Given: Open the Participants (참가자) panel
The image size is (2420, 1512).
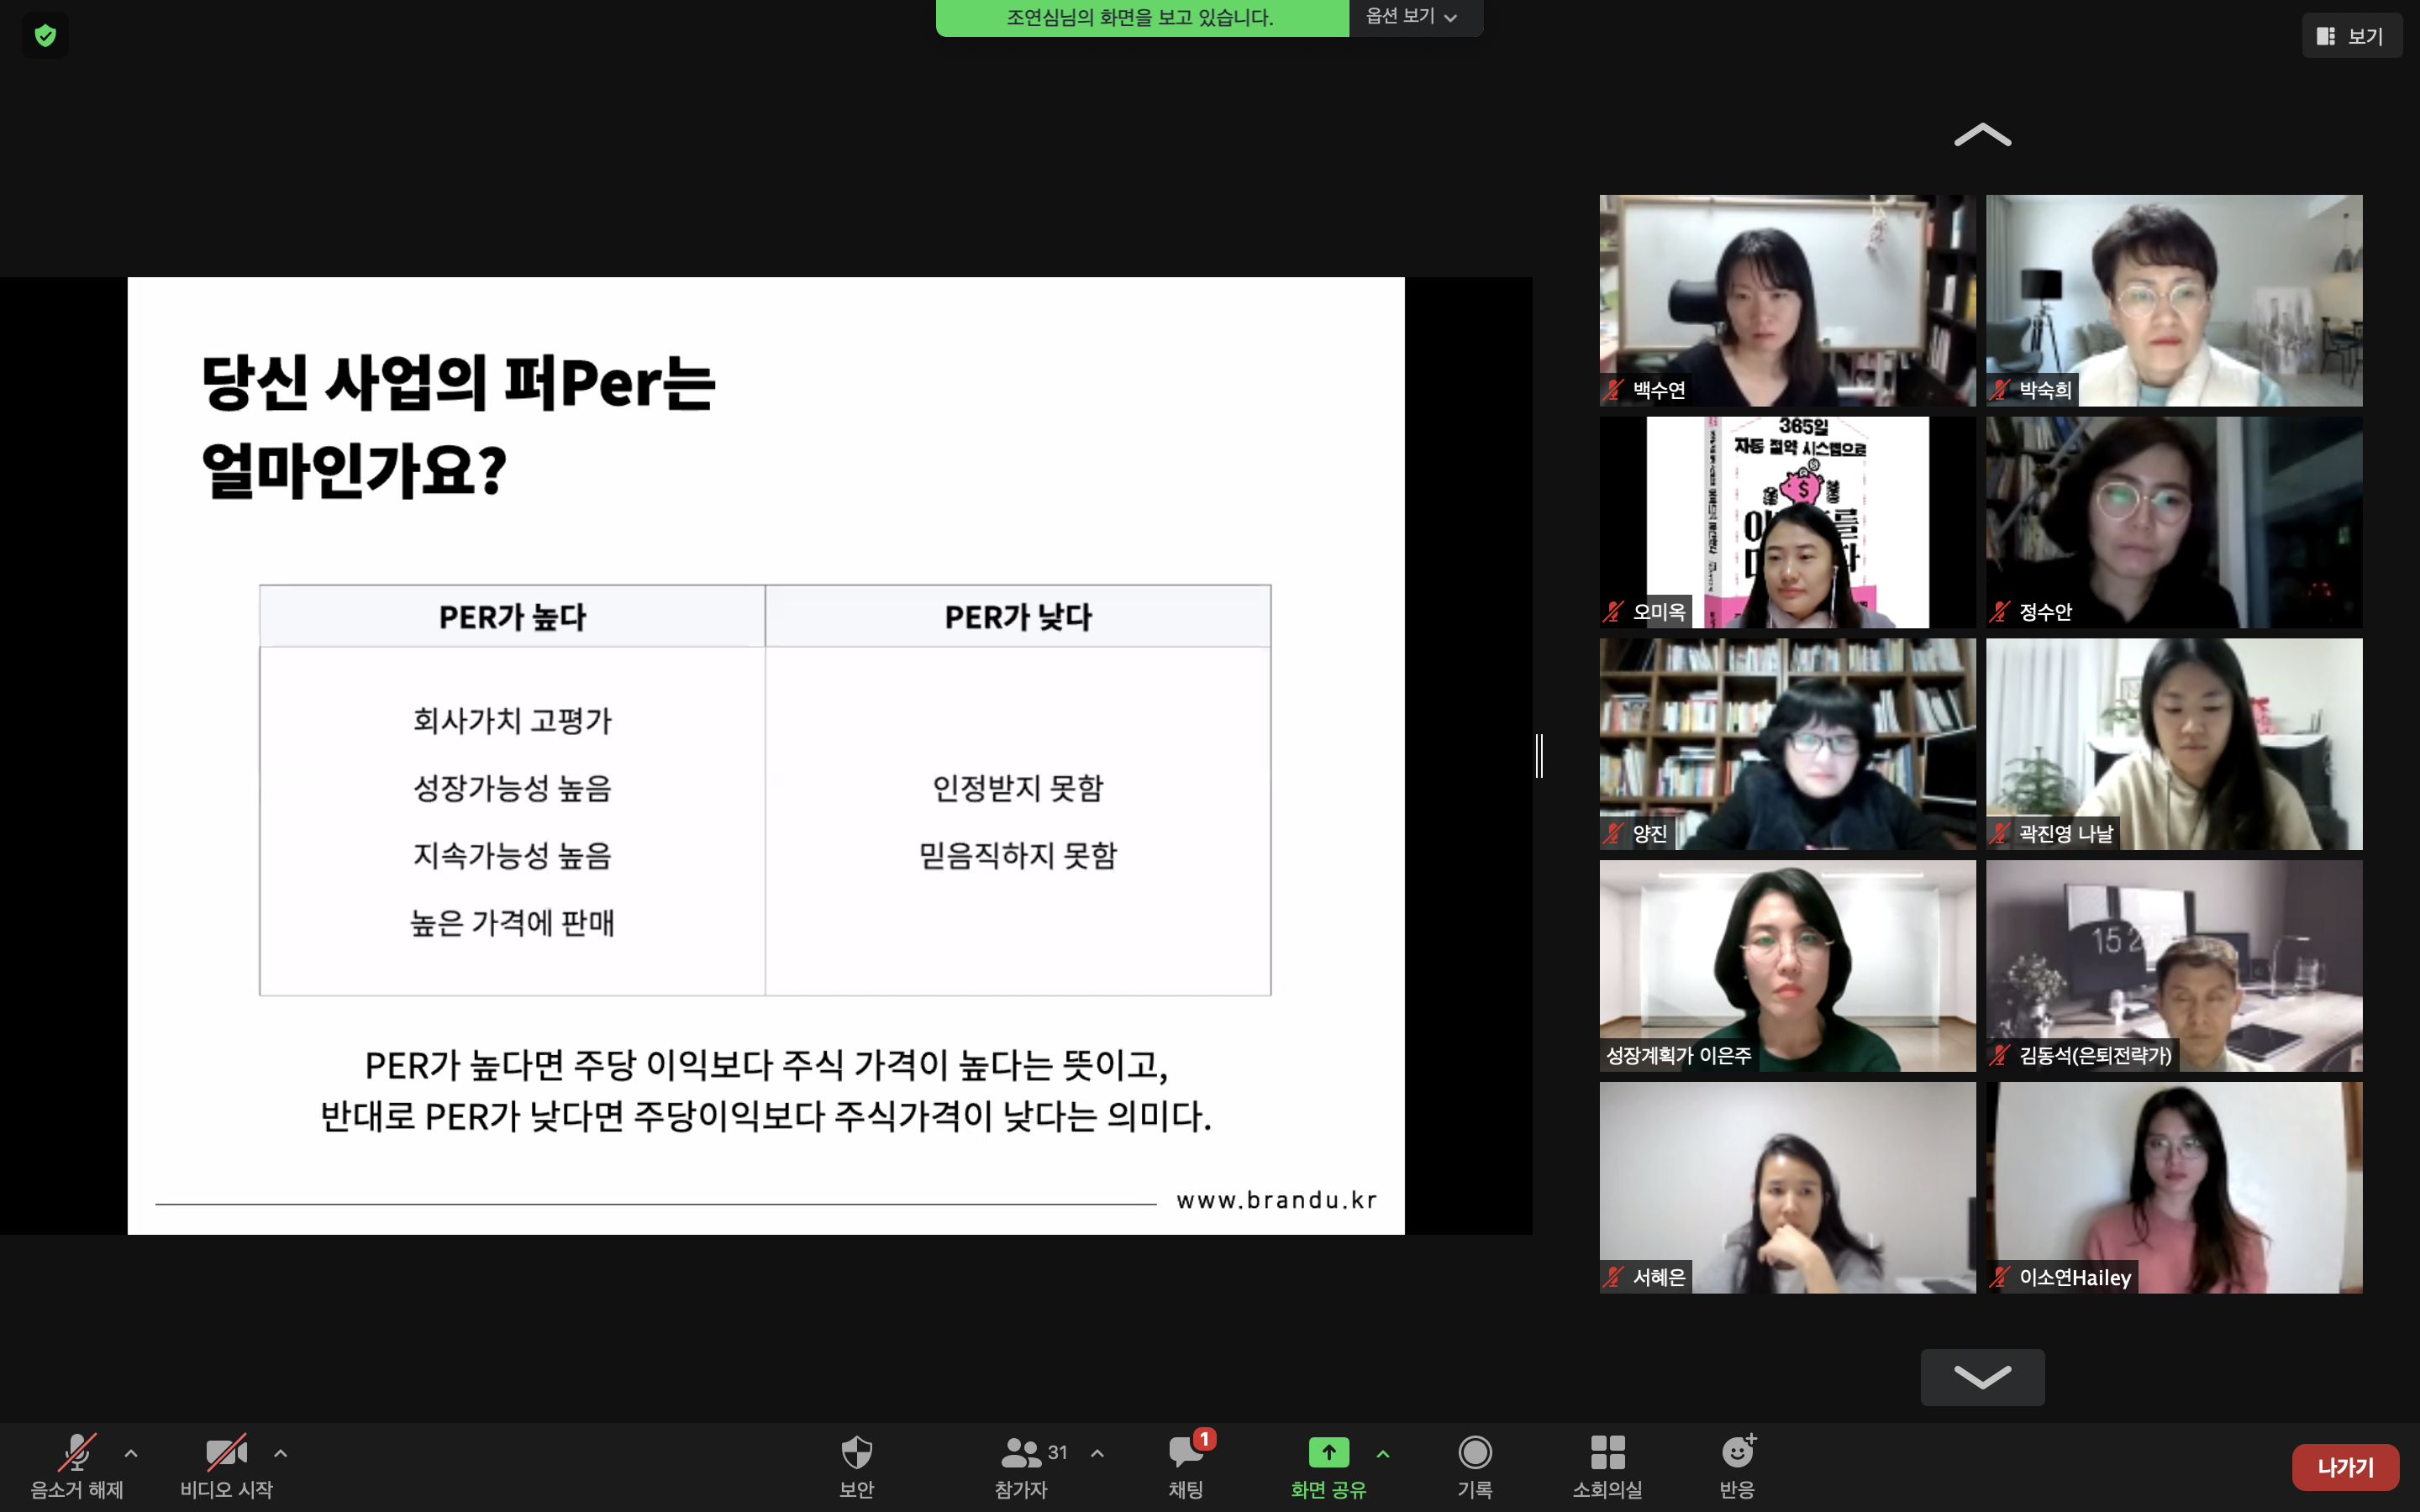Looking at the screenshot, I should coord(1021,1453).
